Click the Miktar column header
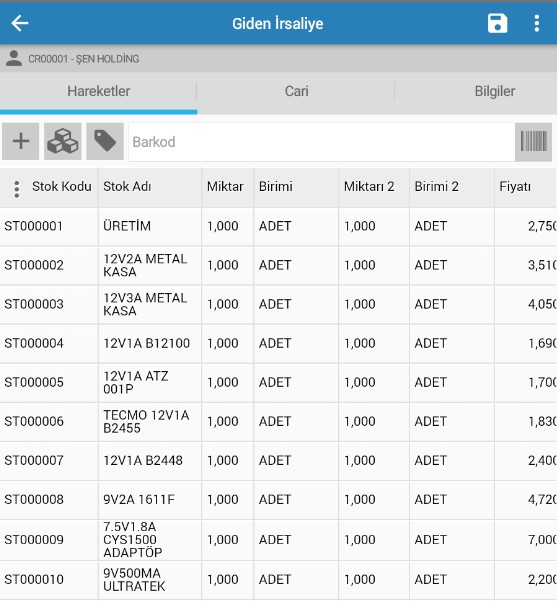The width and height of the screenshot is (557, 601). [225, 187]
